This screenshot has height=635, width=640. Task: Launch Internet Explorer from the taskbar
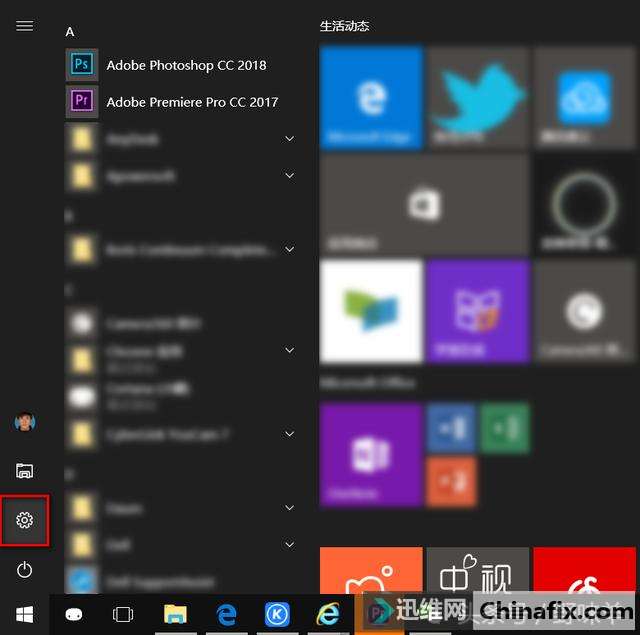point(329,614)
